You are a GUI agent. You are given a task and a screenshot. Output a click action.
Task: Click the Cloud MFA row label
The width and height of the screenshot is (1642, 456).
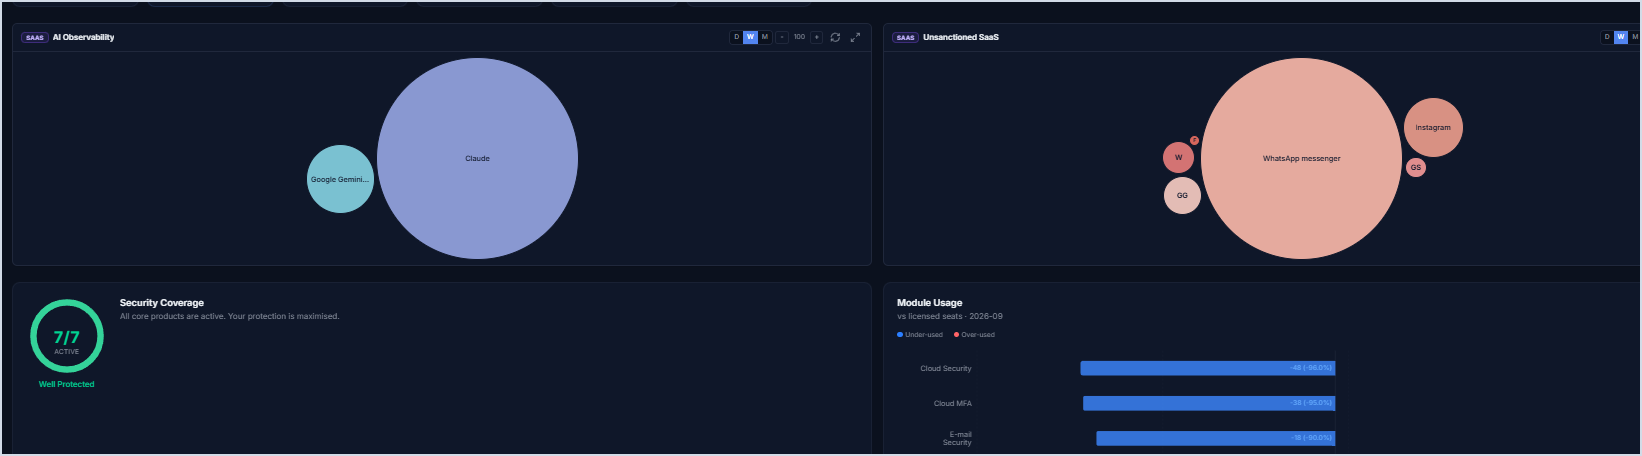(953, 403)
